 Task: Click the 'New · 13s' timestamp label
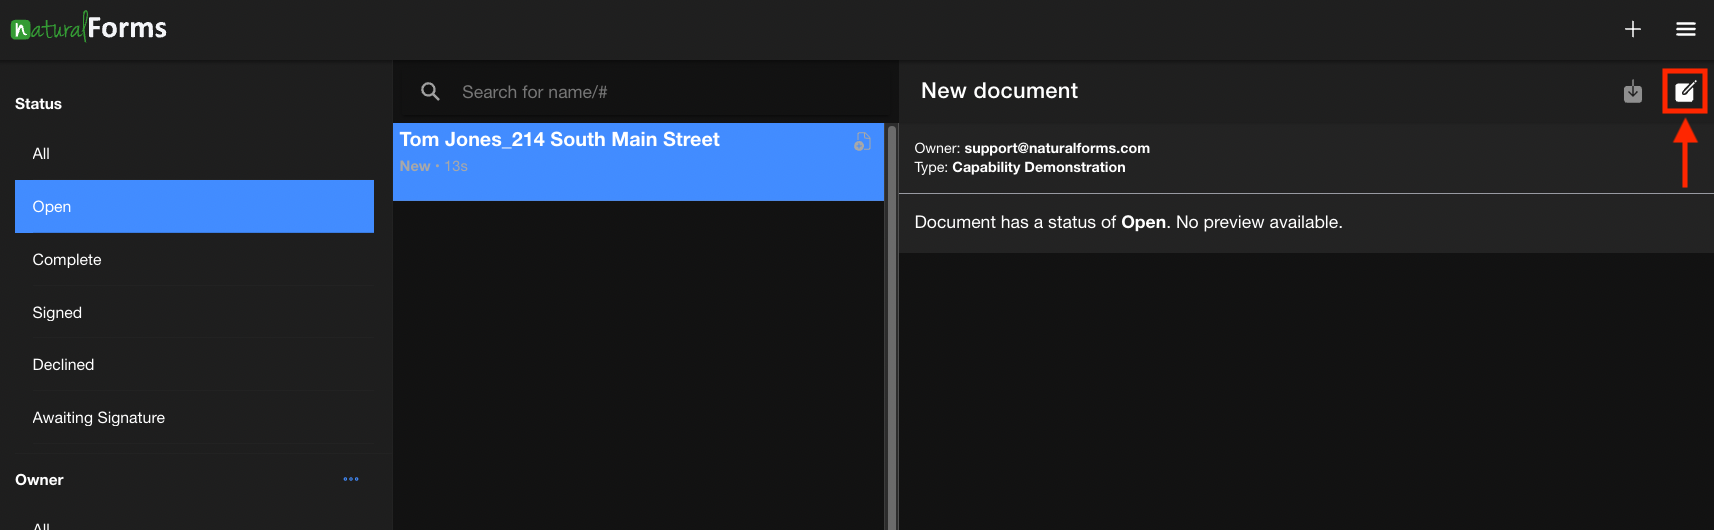(434, 166)
